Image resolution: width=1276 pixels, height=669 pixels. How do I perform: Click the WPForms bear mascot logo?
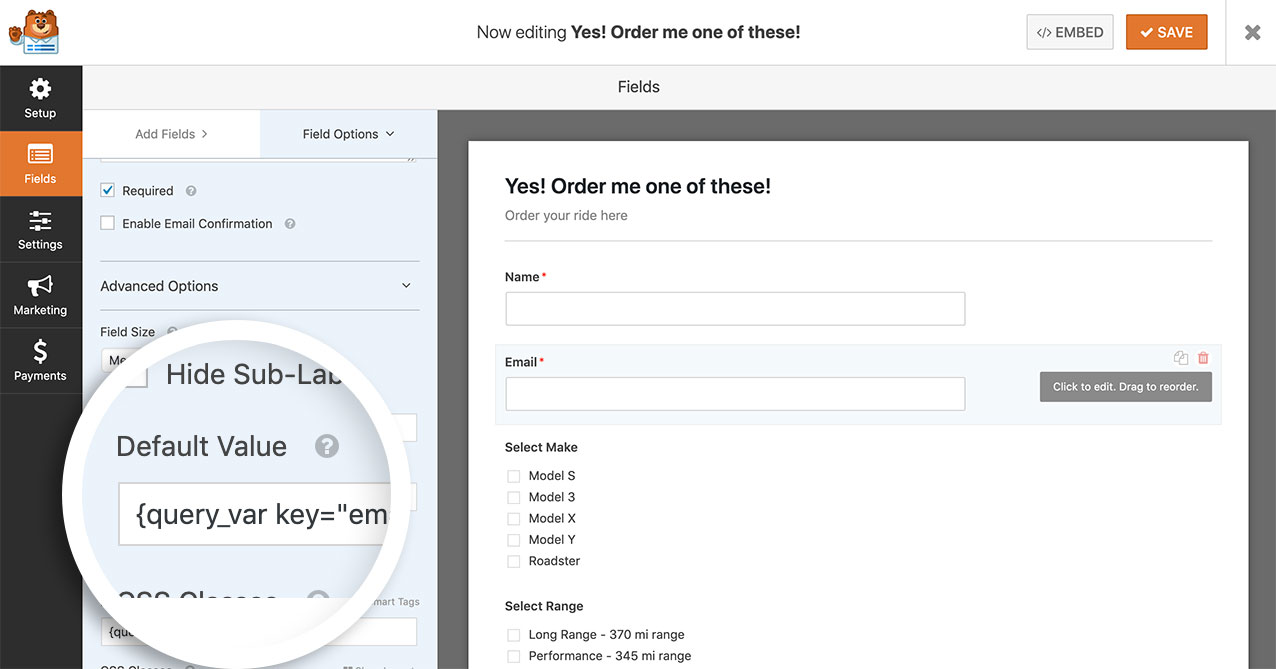(x=34, y=32)
